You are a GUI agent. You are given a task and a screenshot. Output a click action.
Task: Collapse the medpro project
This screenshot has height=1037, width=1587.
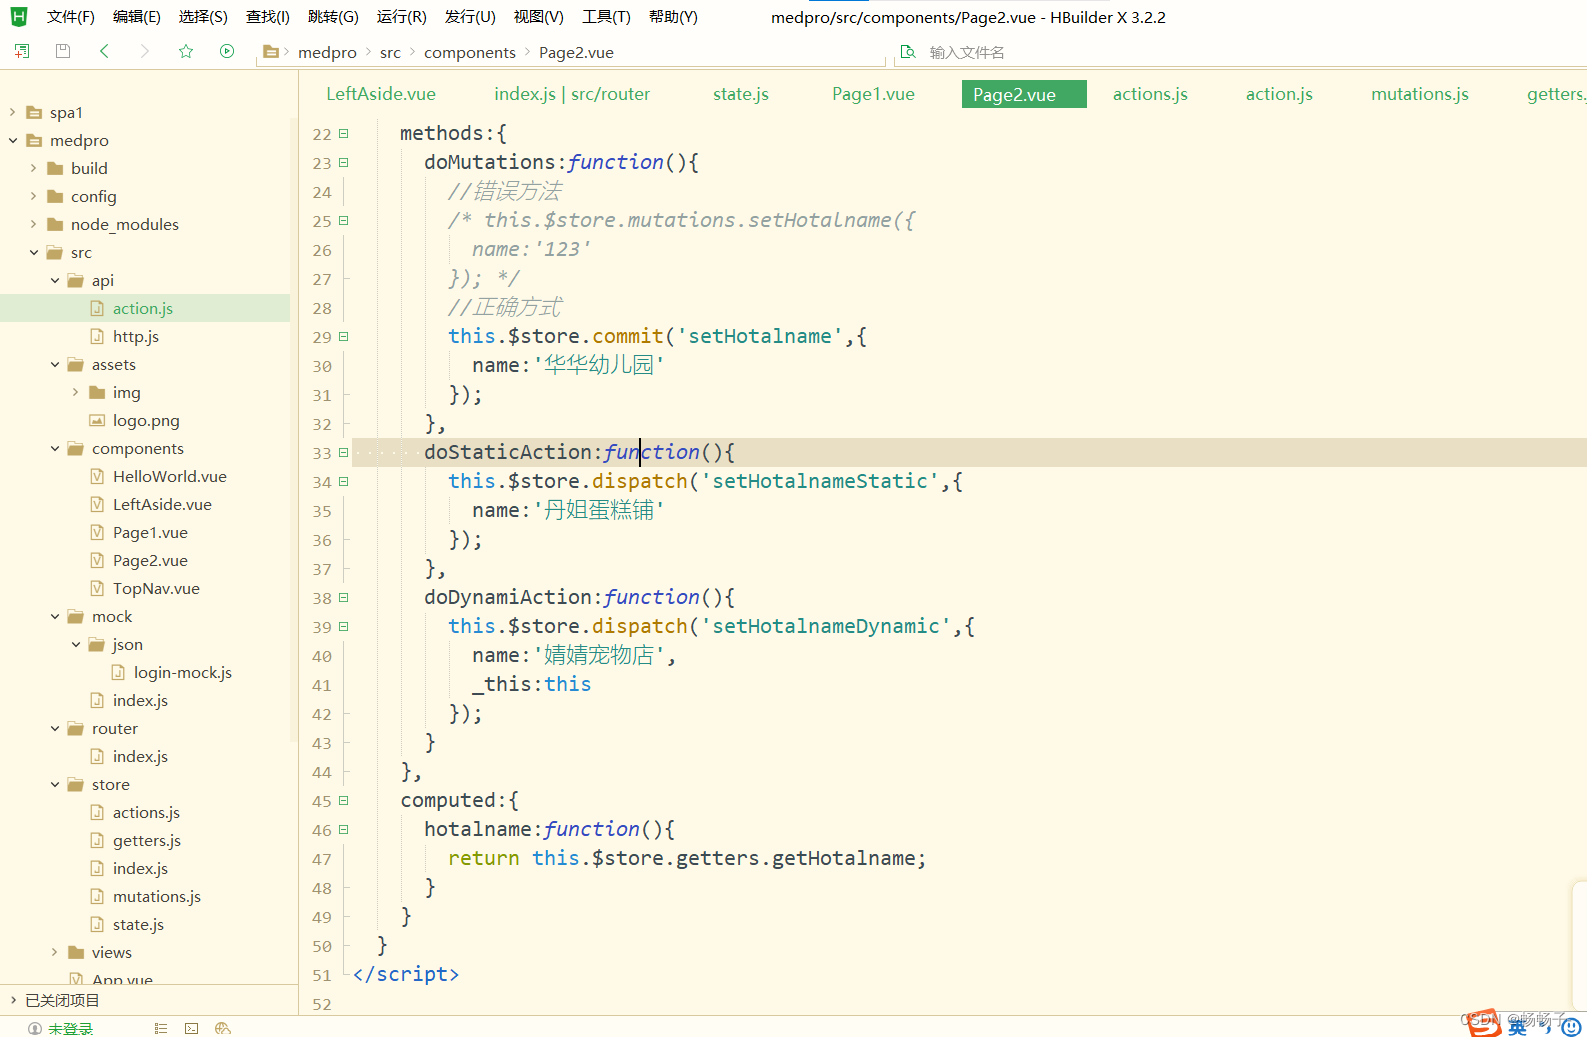[x=13, y=140]
